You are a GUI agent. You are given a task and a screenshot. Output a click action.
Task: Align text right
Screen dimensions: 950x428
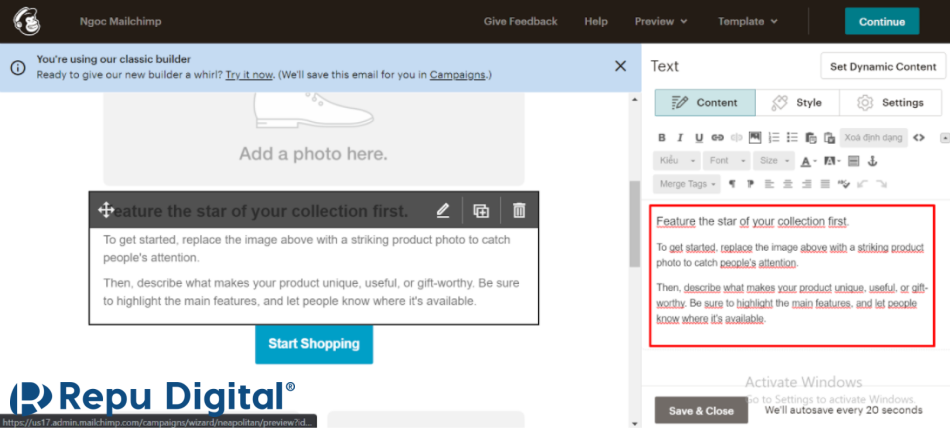coord(806,184)
